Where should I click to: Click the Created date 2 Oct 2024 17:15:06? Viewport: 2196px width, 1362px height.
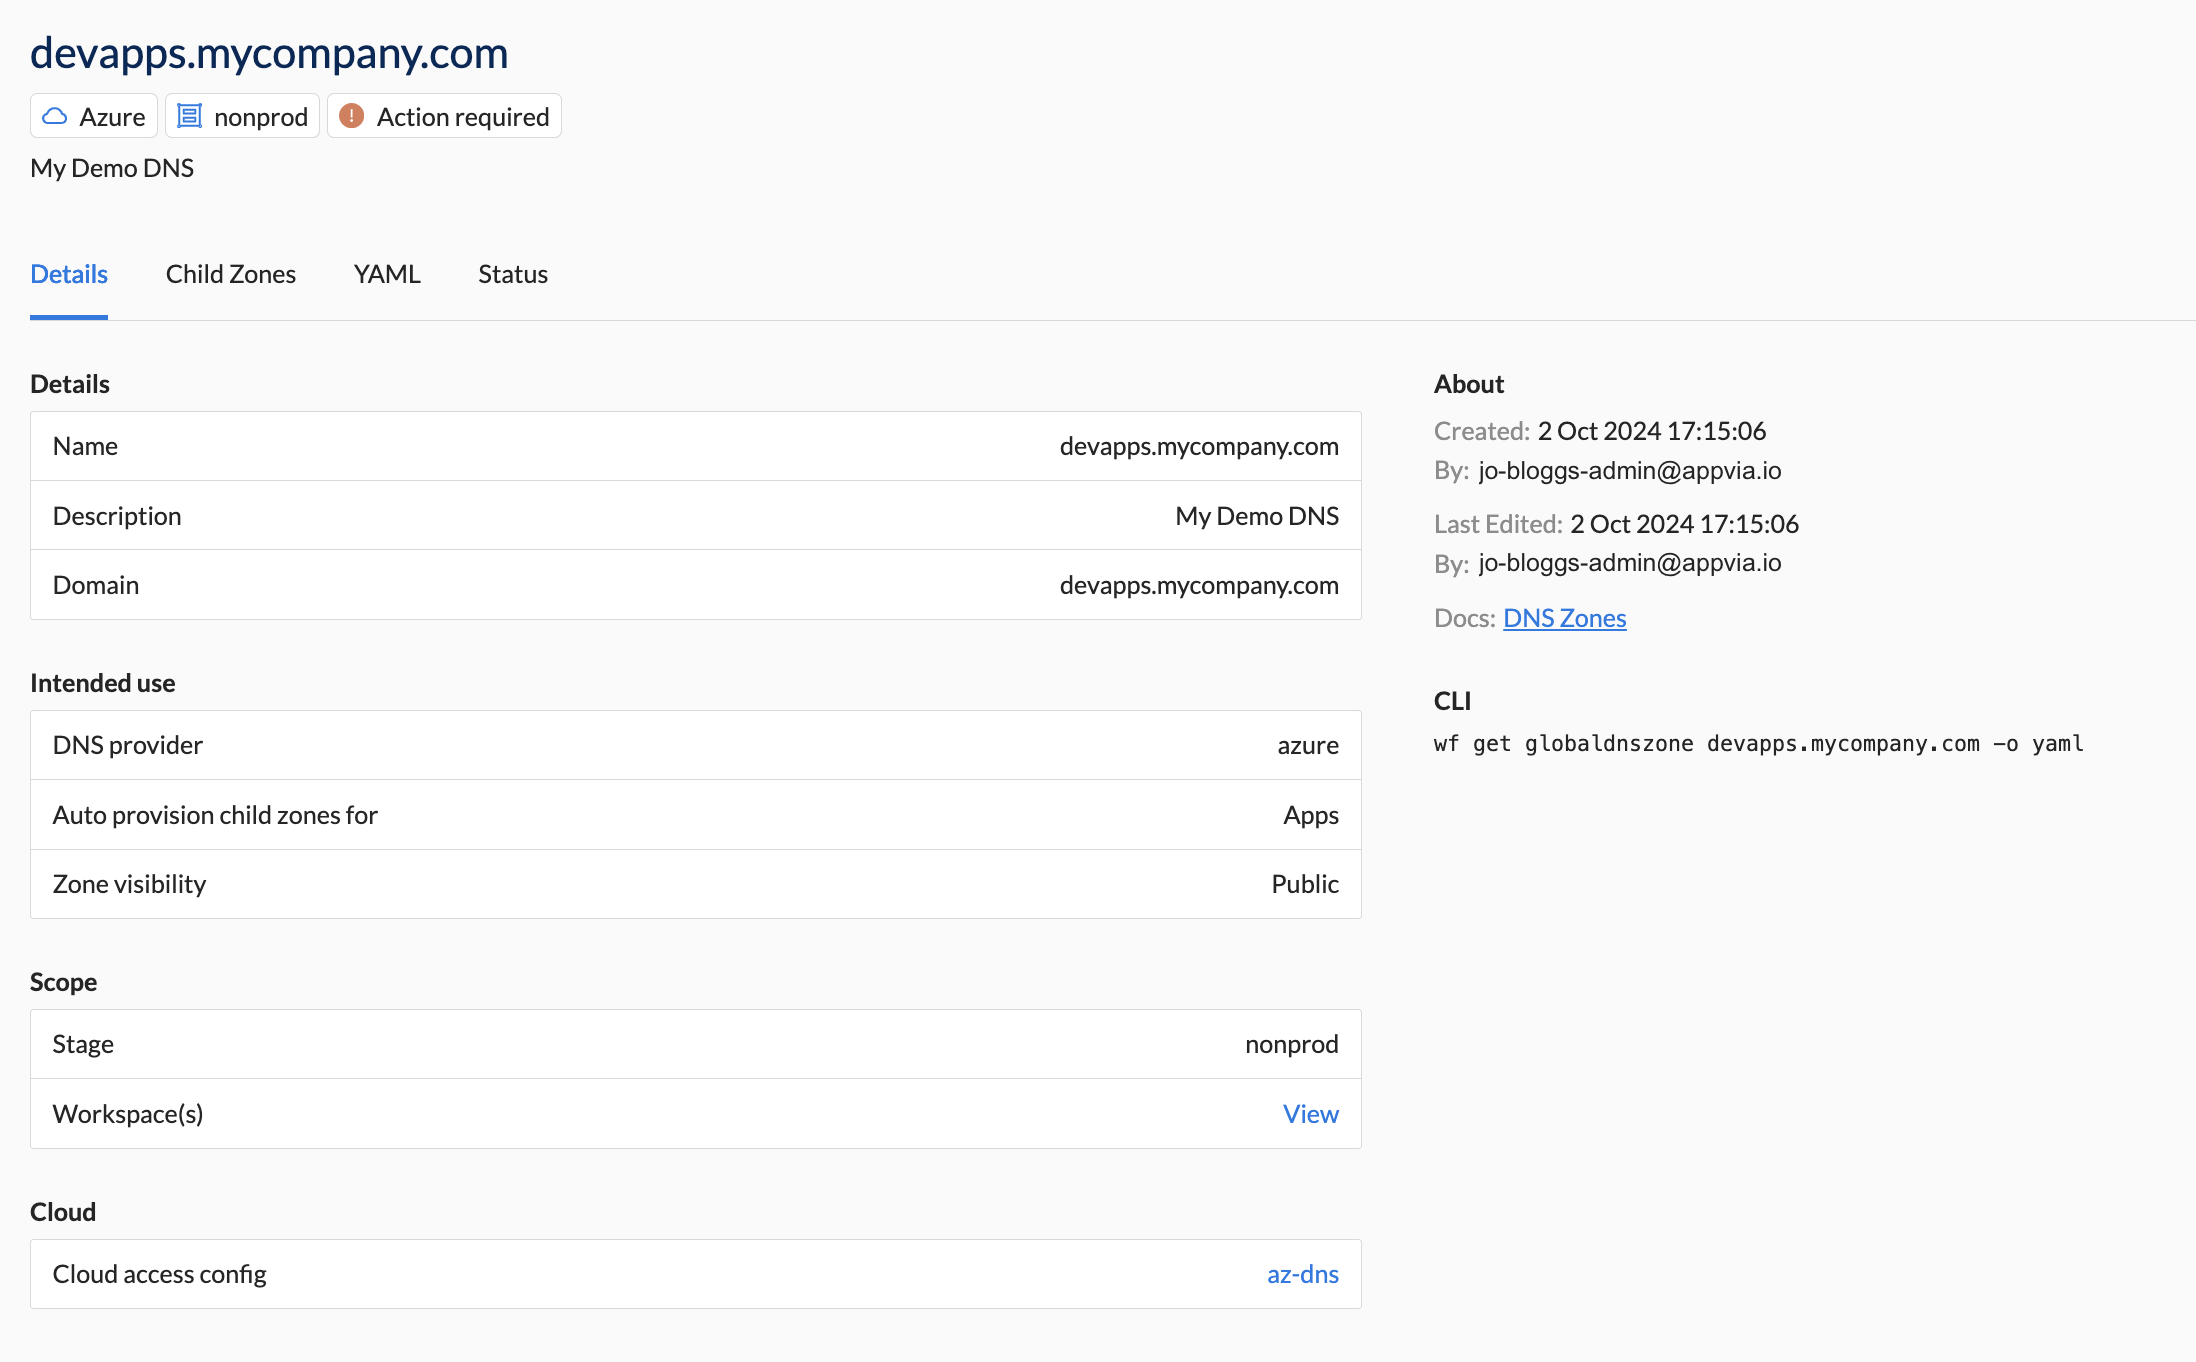coord(1652,431)
